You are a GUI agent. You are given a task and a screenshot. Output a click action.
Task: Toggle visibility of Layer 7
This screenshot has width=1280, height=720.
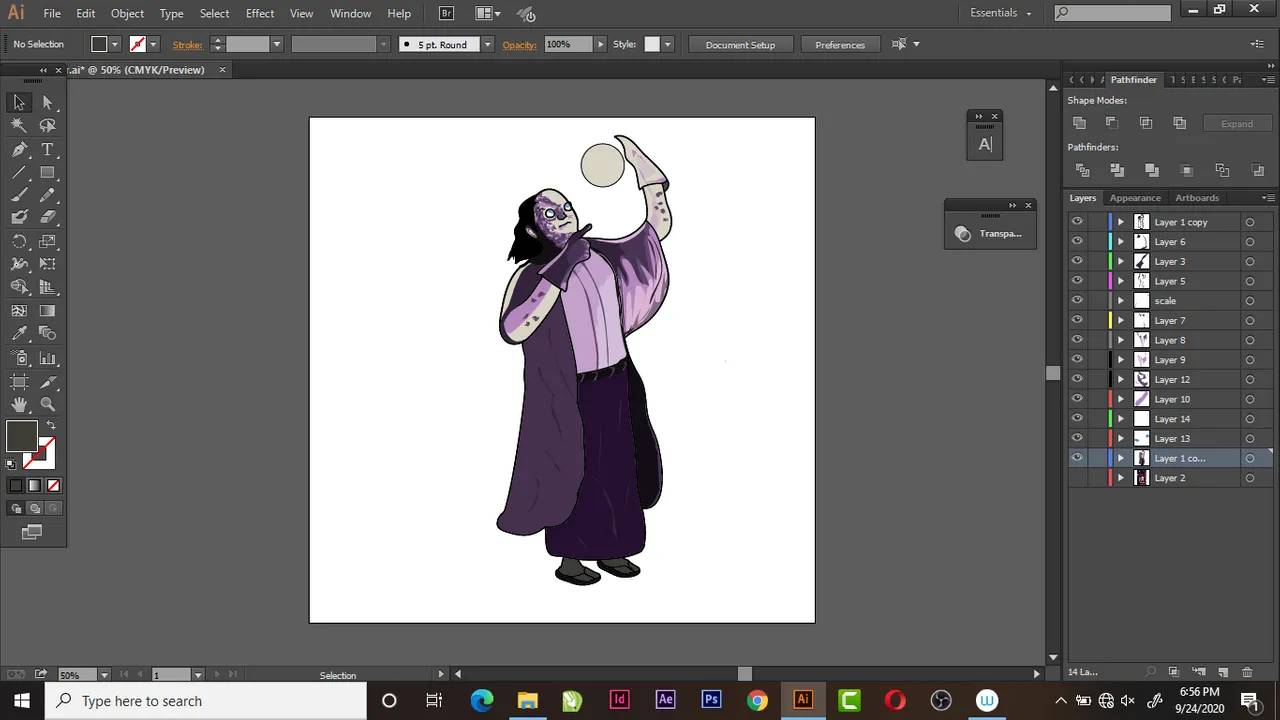(x=1077, y=321)
